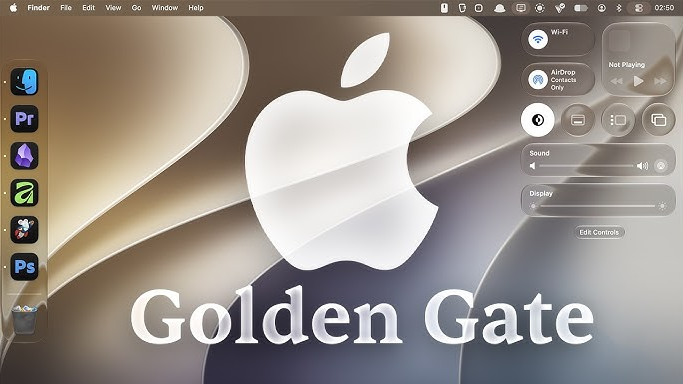This screenshot has height=384, width=683.
Task: Click the 02:50 clock in menu bar
Action: (x=664, y=8)
